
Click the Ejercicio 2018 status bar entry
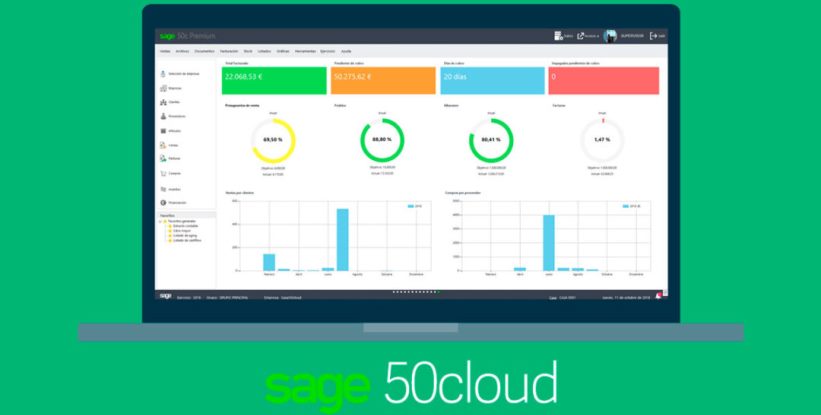click(189, 297)
